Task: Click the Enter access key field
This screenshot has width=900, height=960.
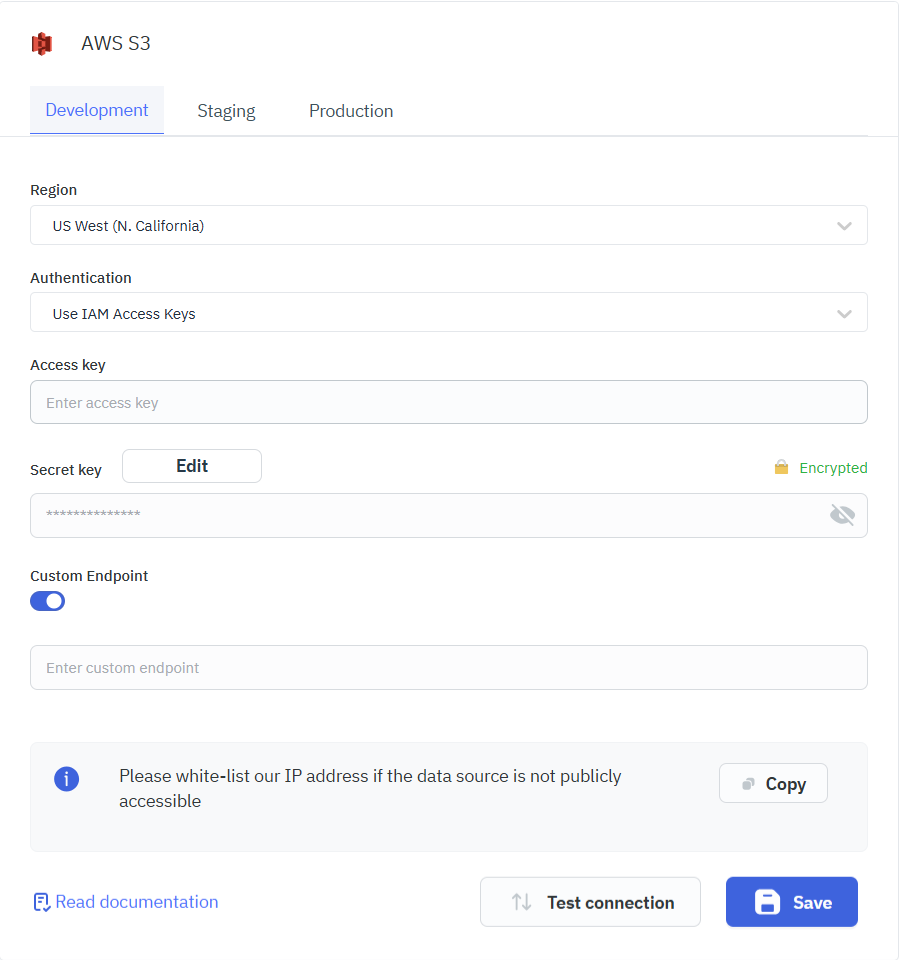Action: (449, 401)
